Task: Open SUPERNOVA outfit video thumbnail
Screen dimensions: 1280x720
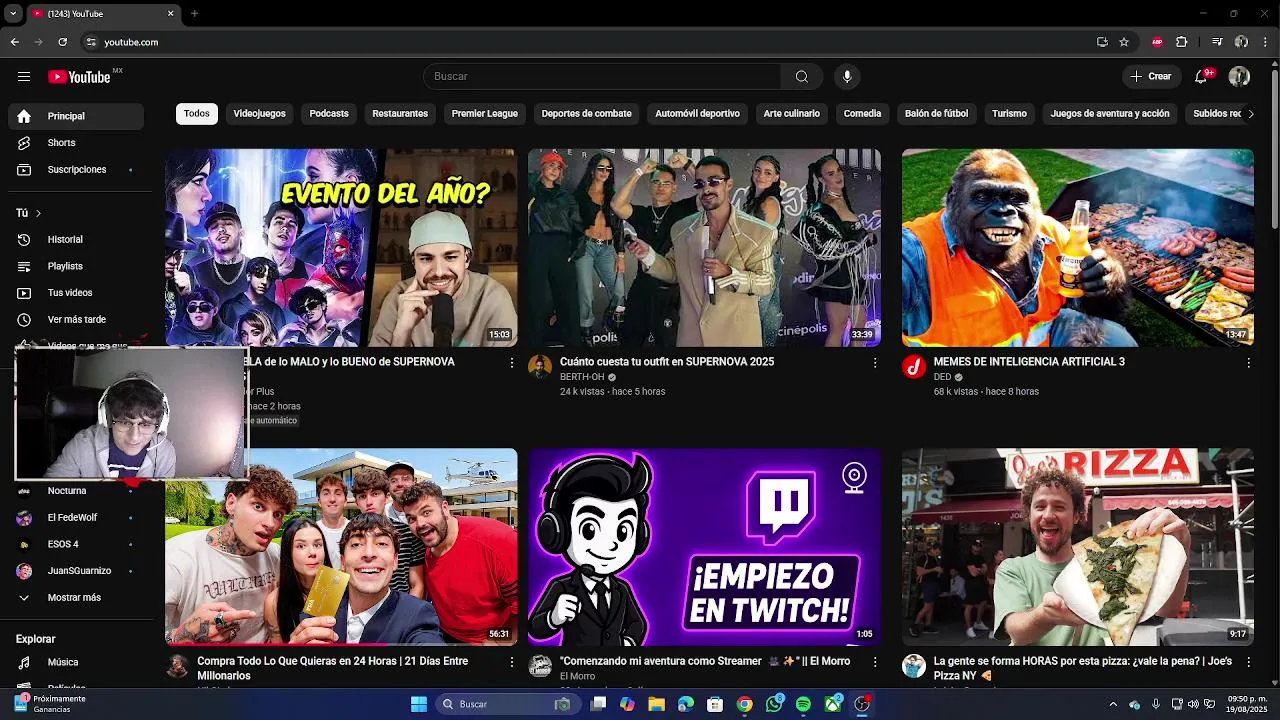Action: [704, 248]
